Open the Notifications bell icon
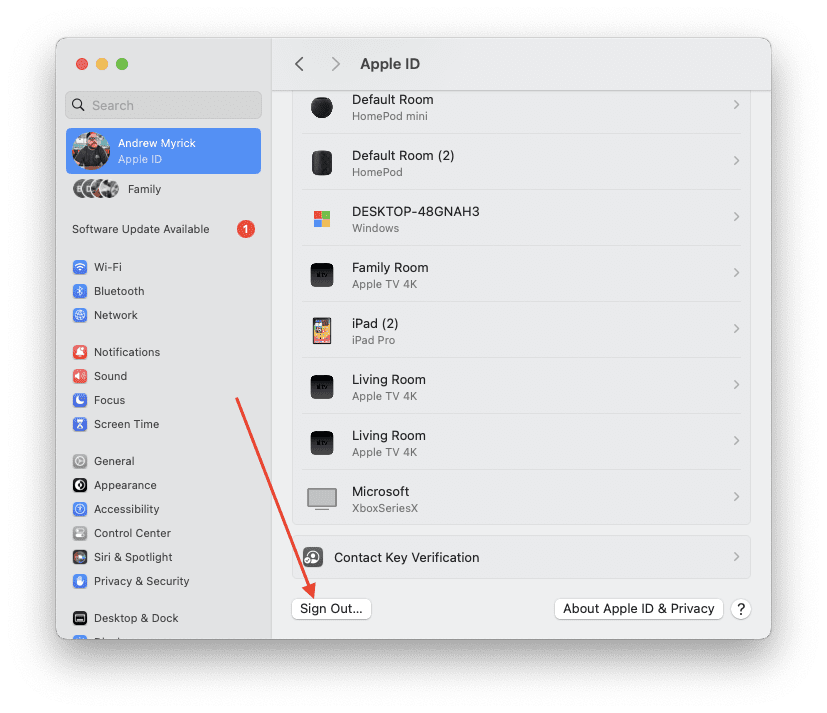 pyautogui.click(x=80, y=352)
